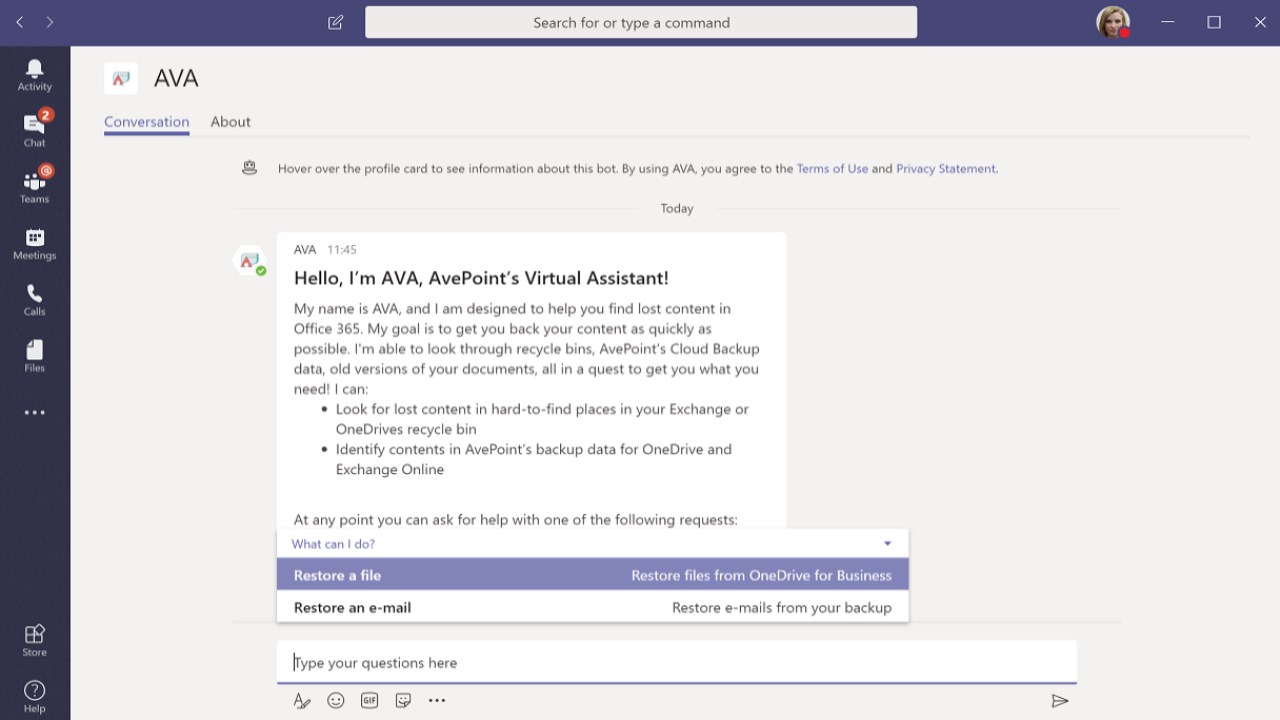Image resolution: width=1280 pixels, height=720 pixels.
Task: Click AVA bot avatar beside message
Action: (x=250, y=261)
